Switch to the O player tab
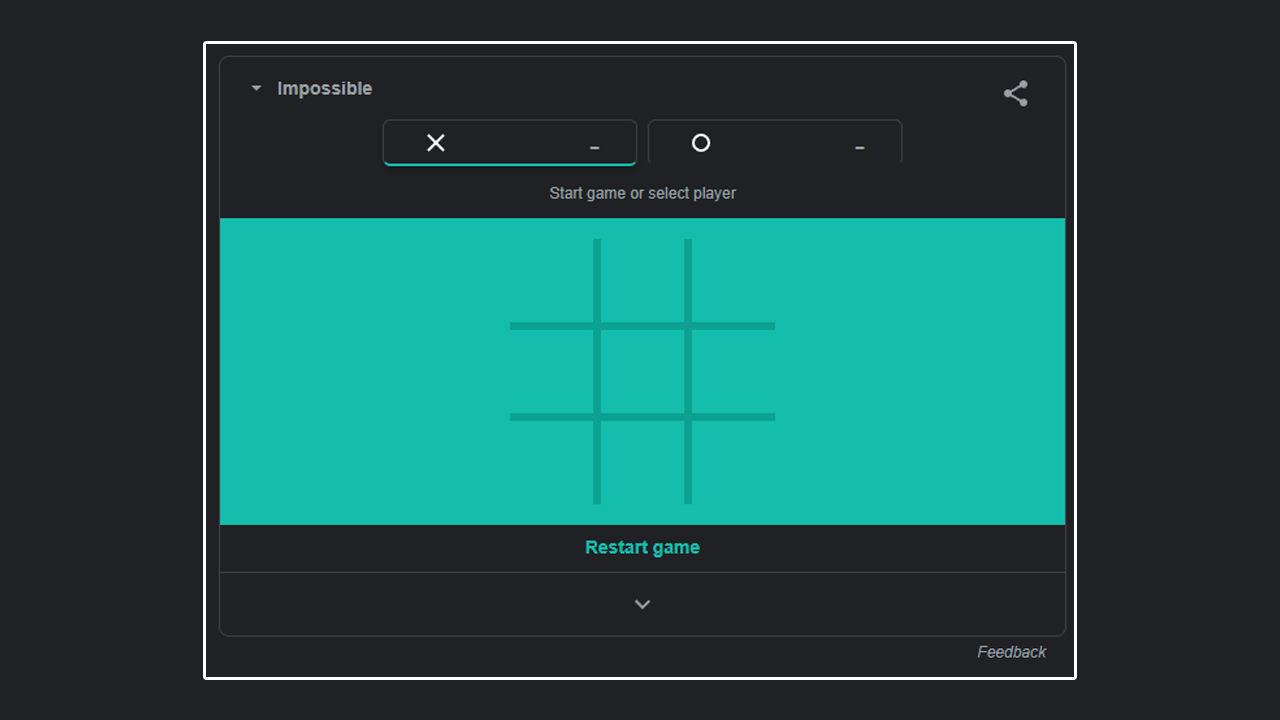The width and height of the screenshot is (1280, 720). [x=774, y=142]
